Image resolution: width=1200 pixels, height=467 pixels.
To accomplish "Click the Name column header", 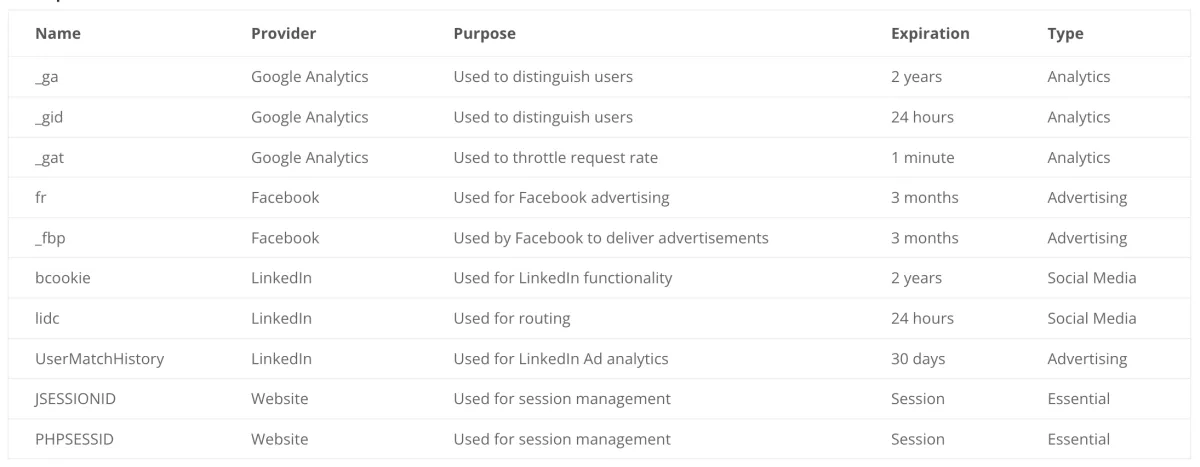I will (x=58, y=34).
